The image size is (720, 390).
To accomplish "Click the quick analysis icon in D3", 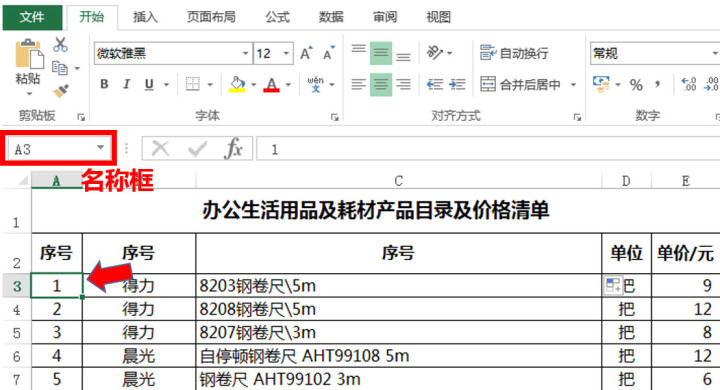I will click(613, 285).
